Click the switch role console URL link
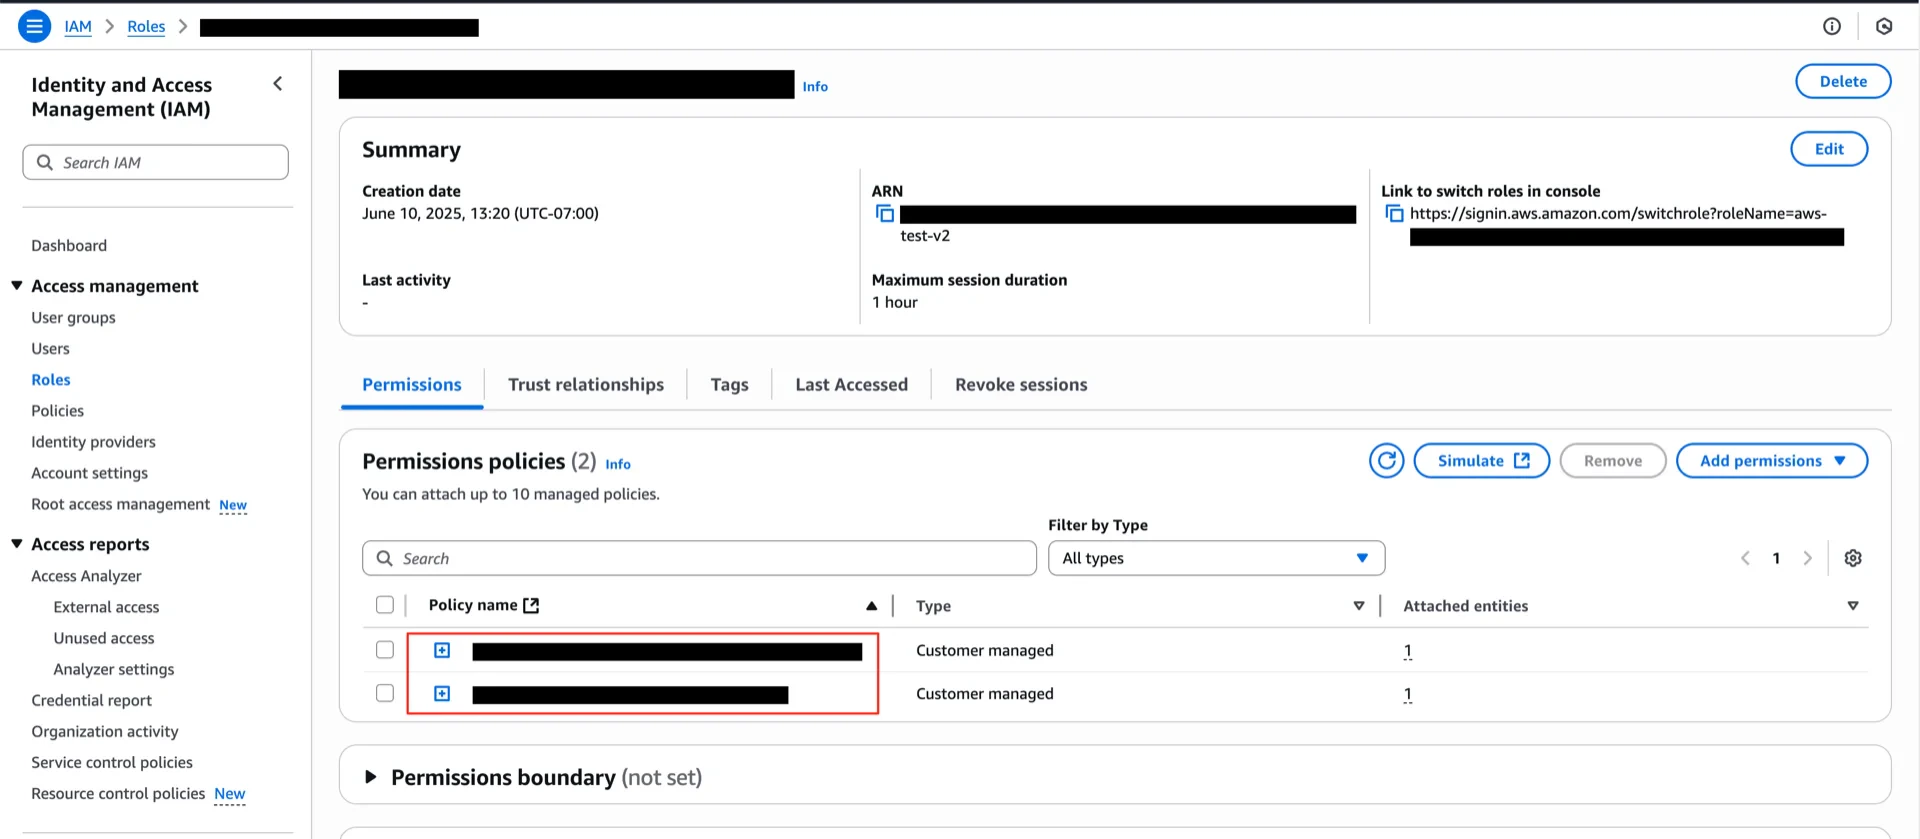 coord(1618,213)
